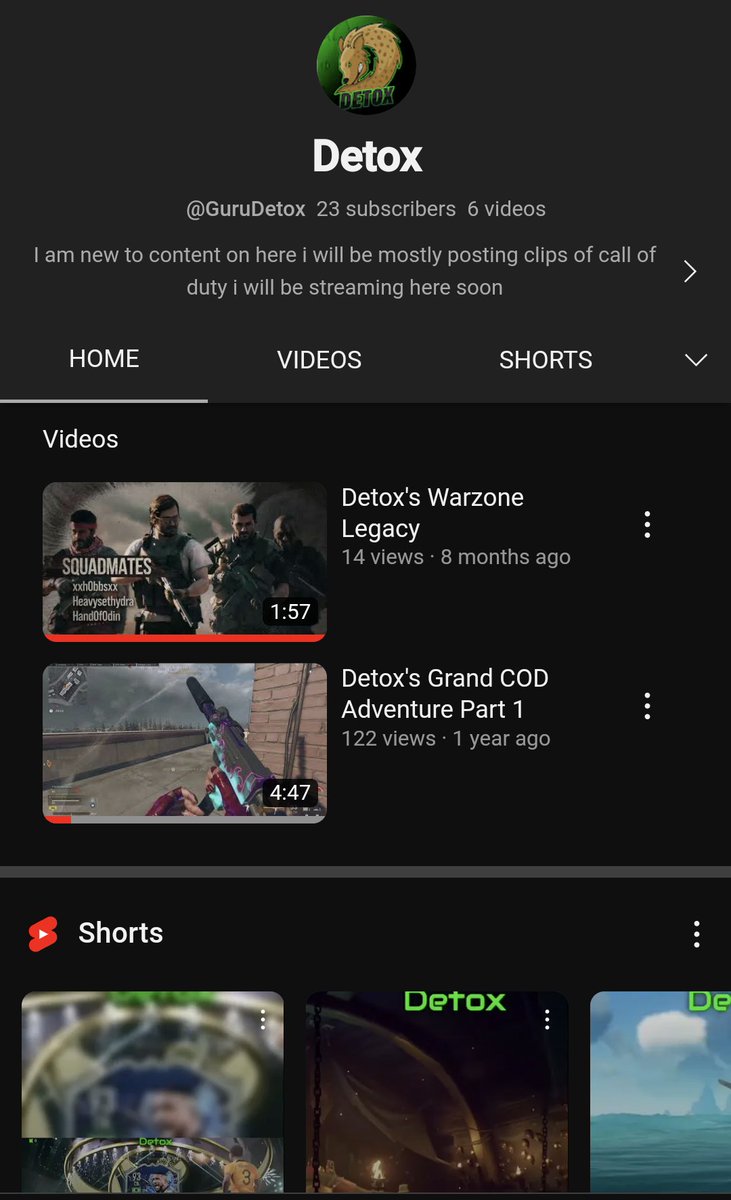Expand the channel description with the right chevron
The height and width of the screenshot is (1200, 731).
[x=690, y=271]
